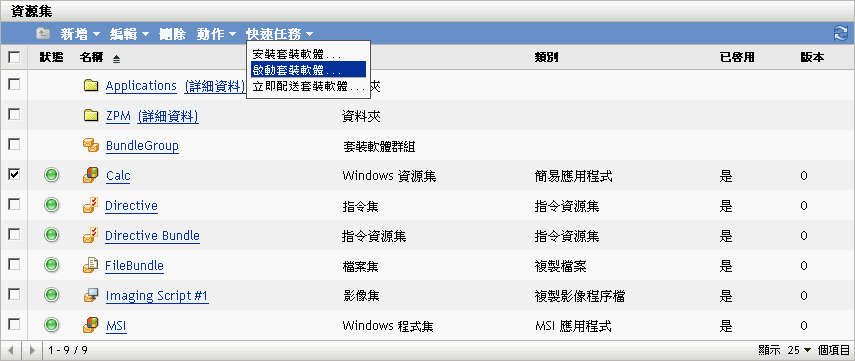Screen dimensions: 855x361
Task: Click green status icon for Directive Bundle
Action: pyautogui.click(x=51, y=235)
